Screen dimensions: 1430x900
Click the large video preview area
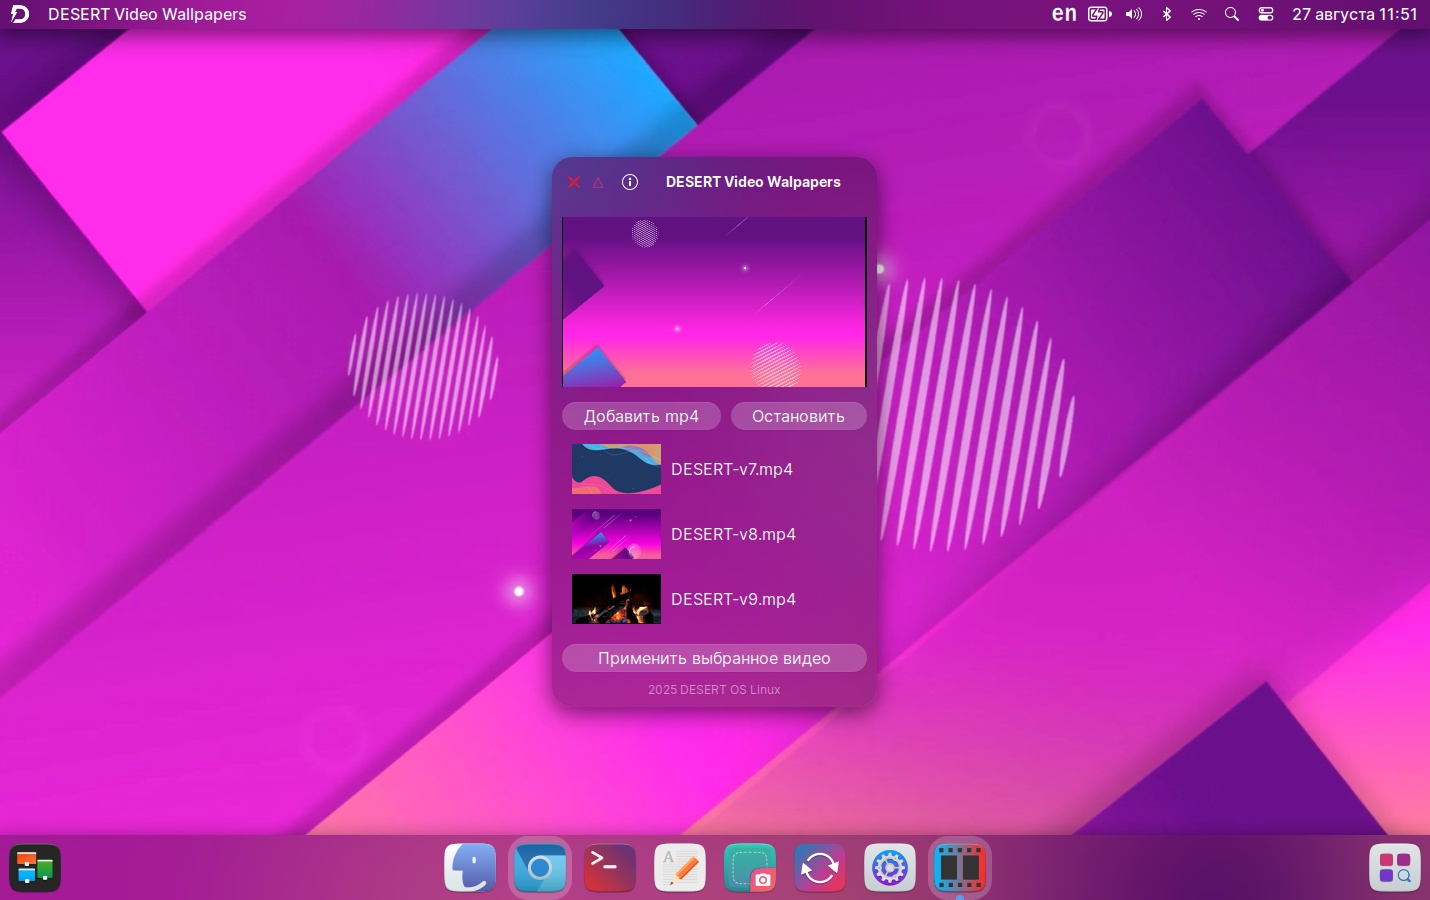coord(714,301)
